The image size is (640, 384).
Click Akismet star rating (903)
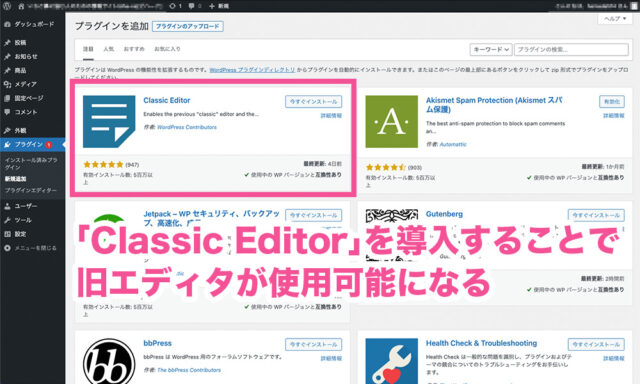click(x=393, y=167)
